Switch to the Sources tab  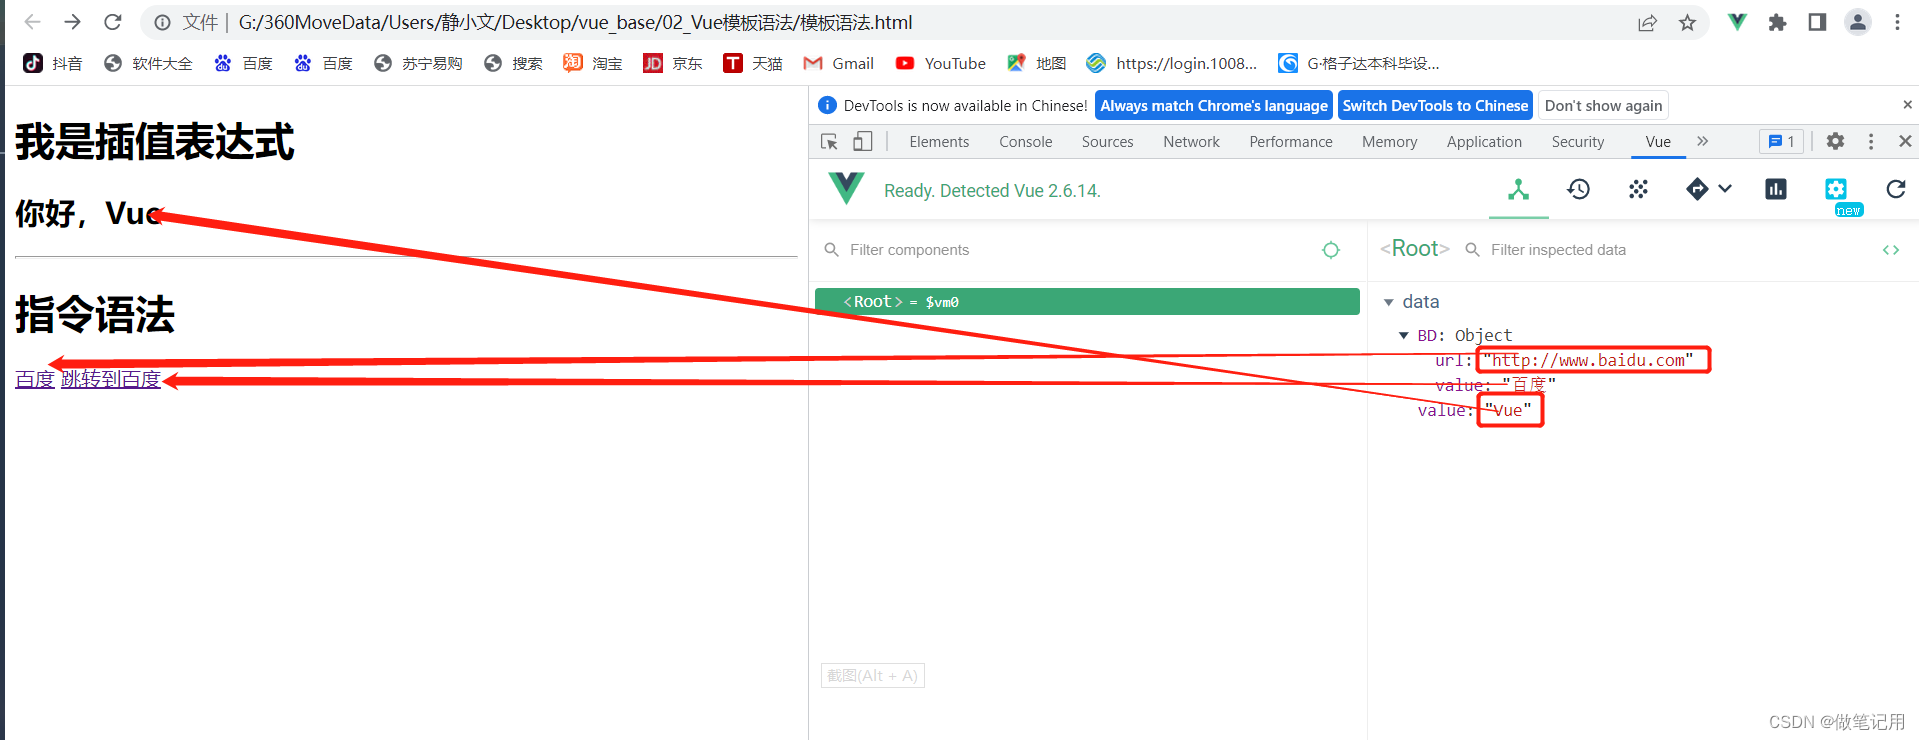[1107, 142]
